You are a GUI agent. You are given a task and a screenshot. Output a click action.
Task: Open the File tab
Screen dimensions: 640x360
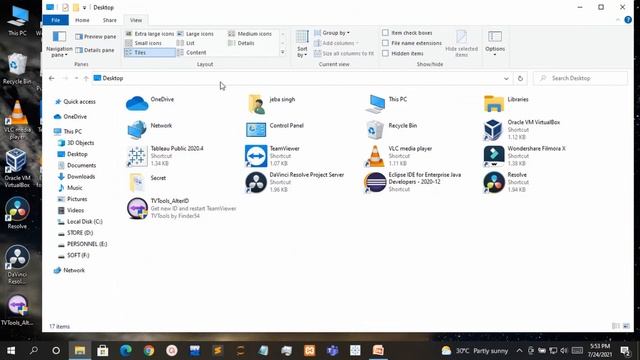tap(56, 20)
